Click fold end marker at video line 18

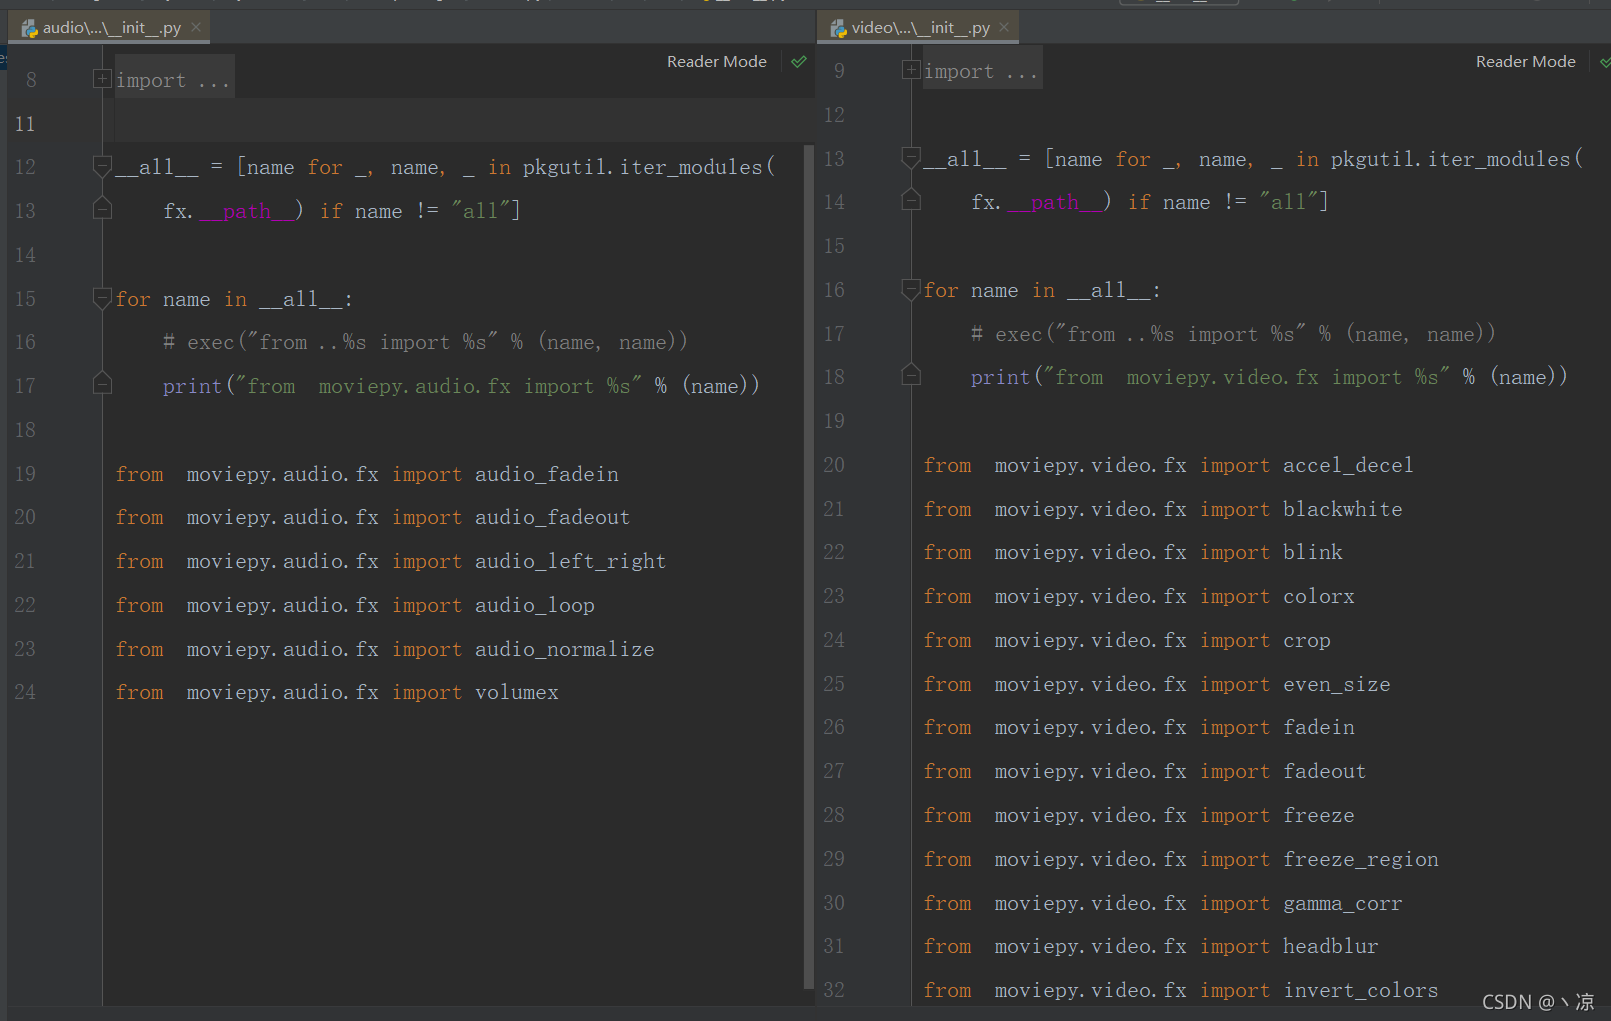point(911,375)
